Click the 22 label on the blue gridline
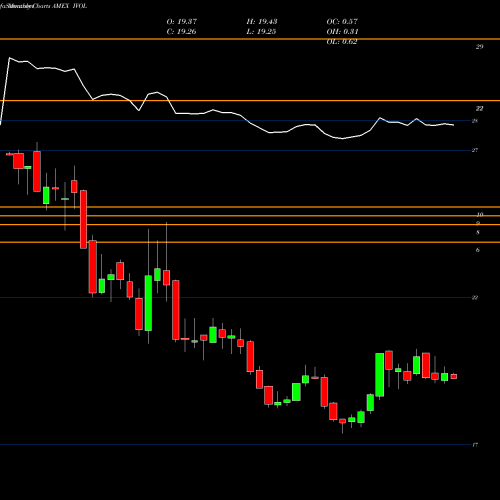Image resolution: width=500 pixels, height=500 pixels. (475, 298)
